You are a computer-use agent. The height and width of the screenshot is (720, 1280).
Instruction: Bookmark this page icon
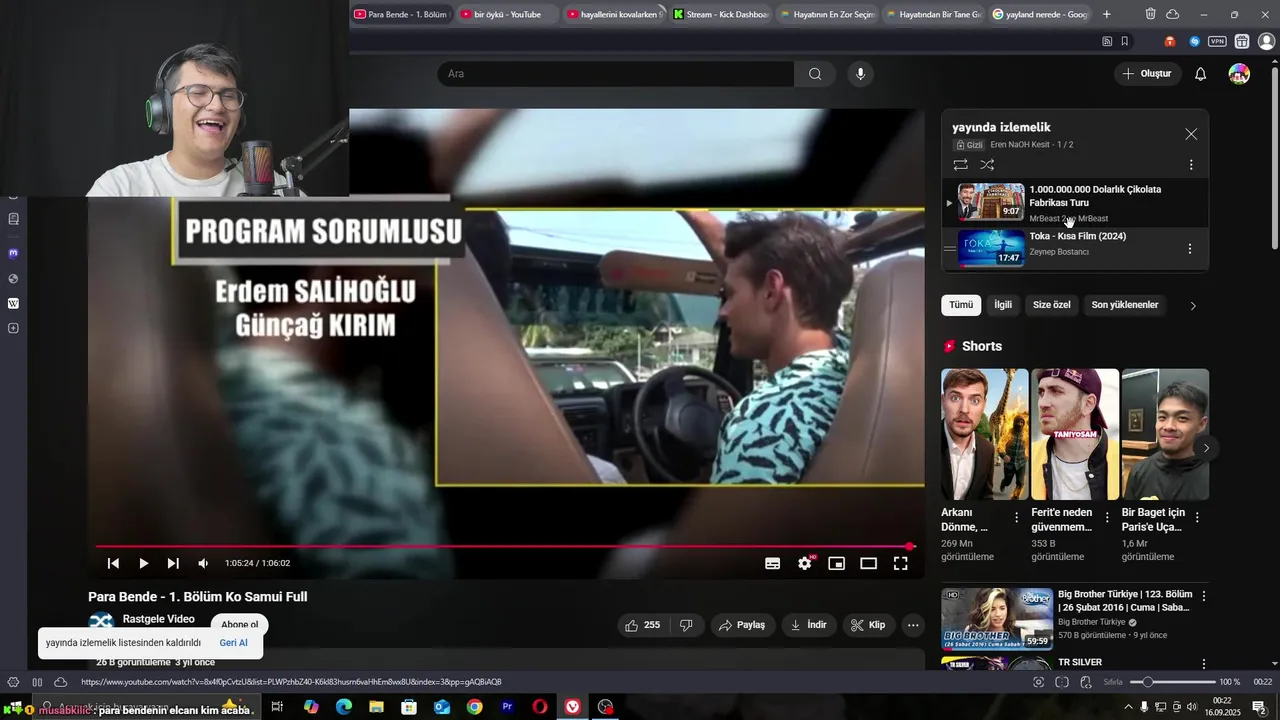tap(1125, 41)
